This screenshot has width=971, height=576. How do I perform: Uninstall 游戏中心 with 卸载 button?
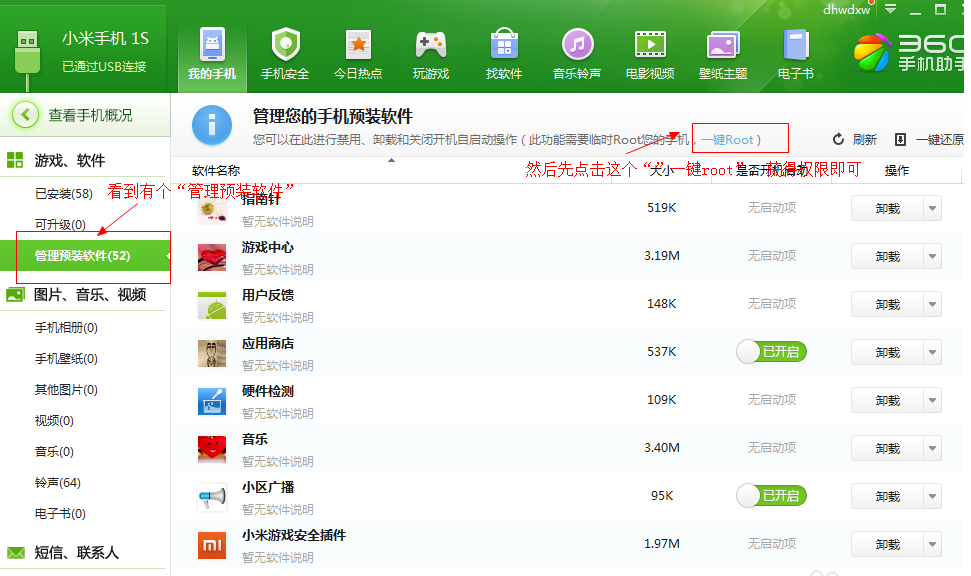[887, 256]
